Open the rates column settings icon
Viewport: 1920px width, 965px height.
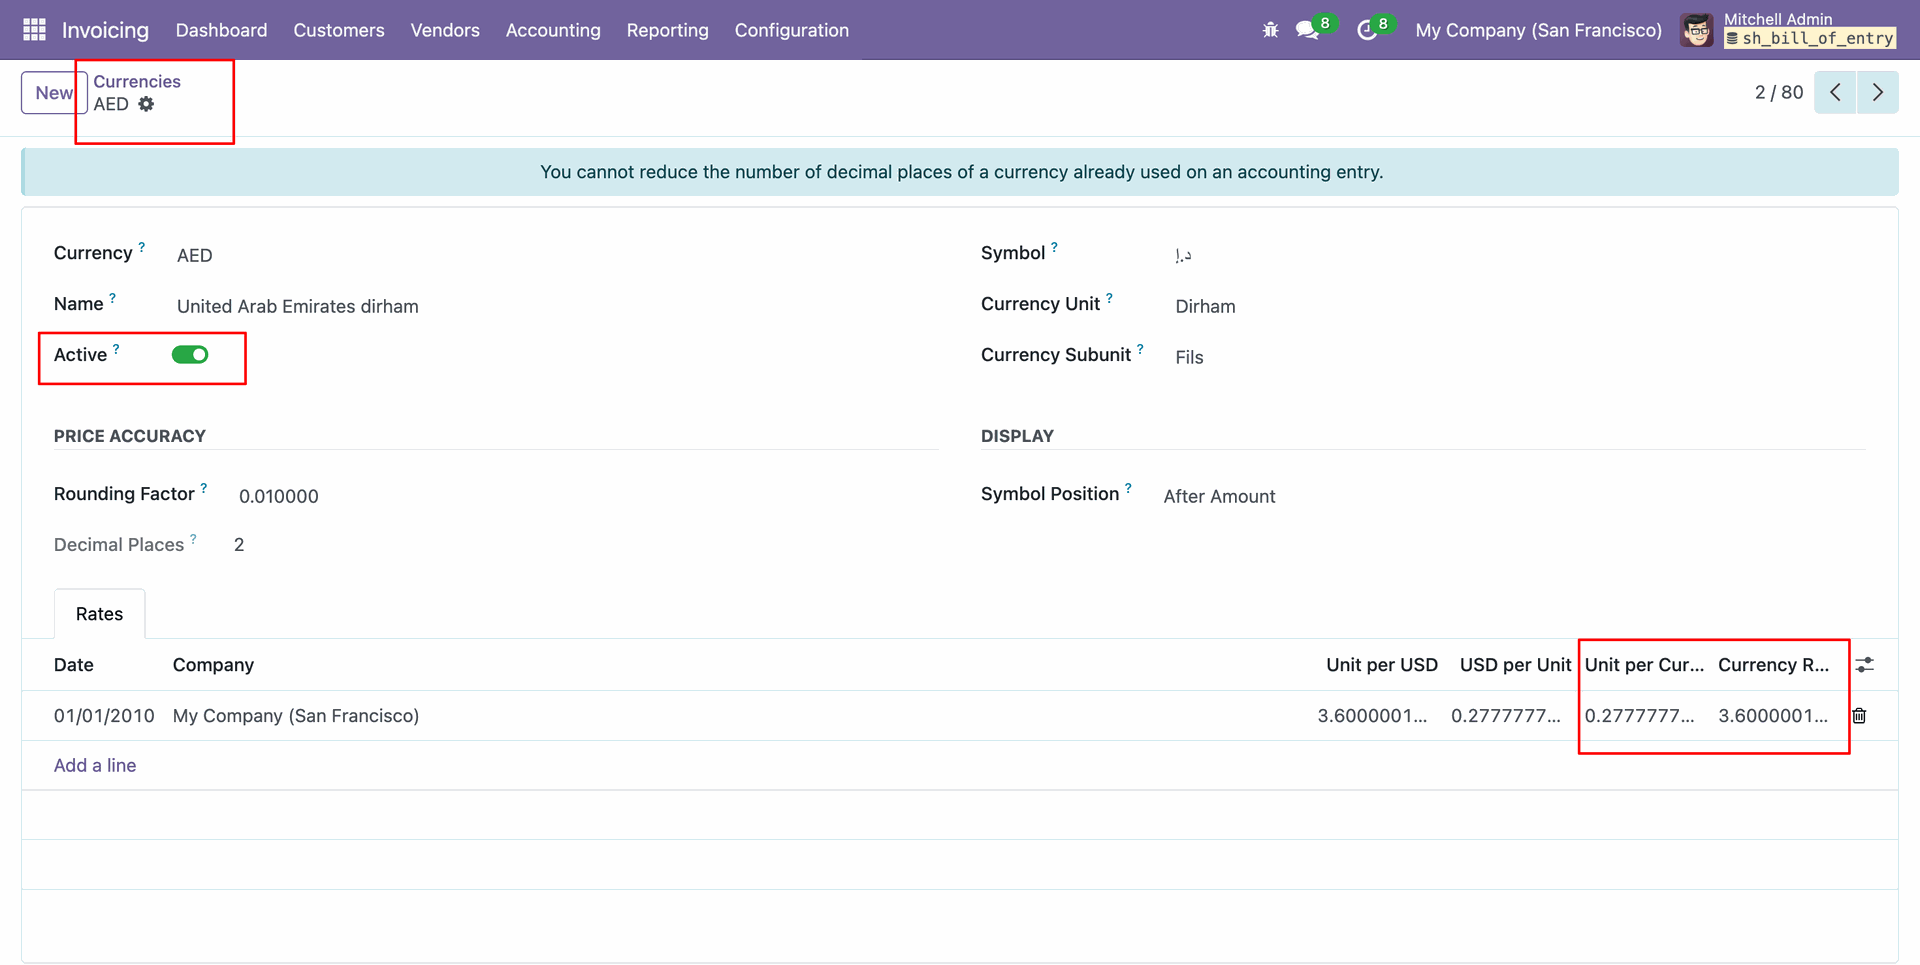1864,665
